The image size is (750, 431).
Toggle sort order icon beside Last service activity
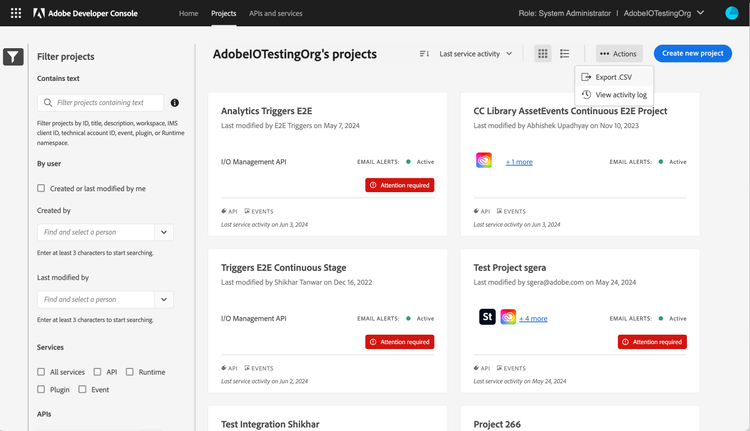(x=424, y=54)
